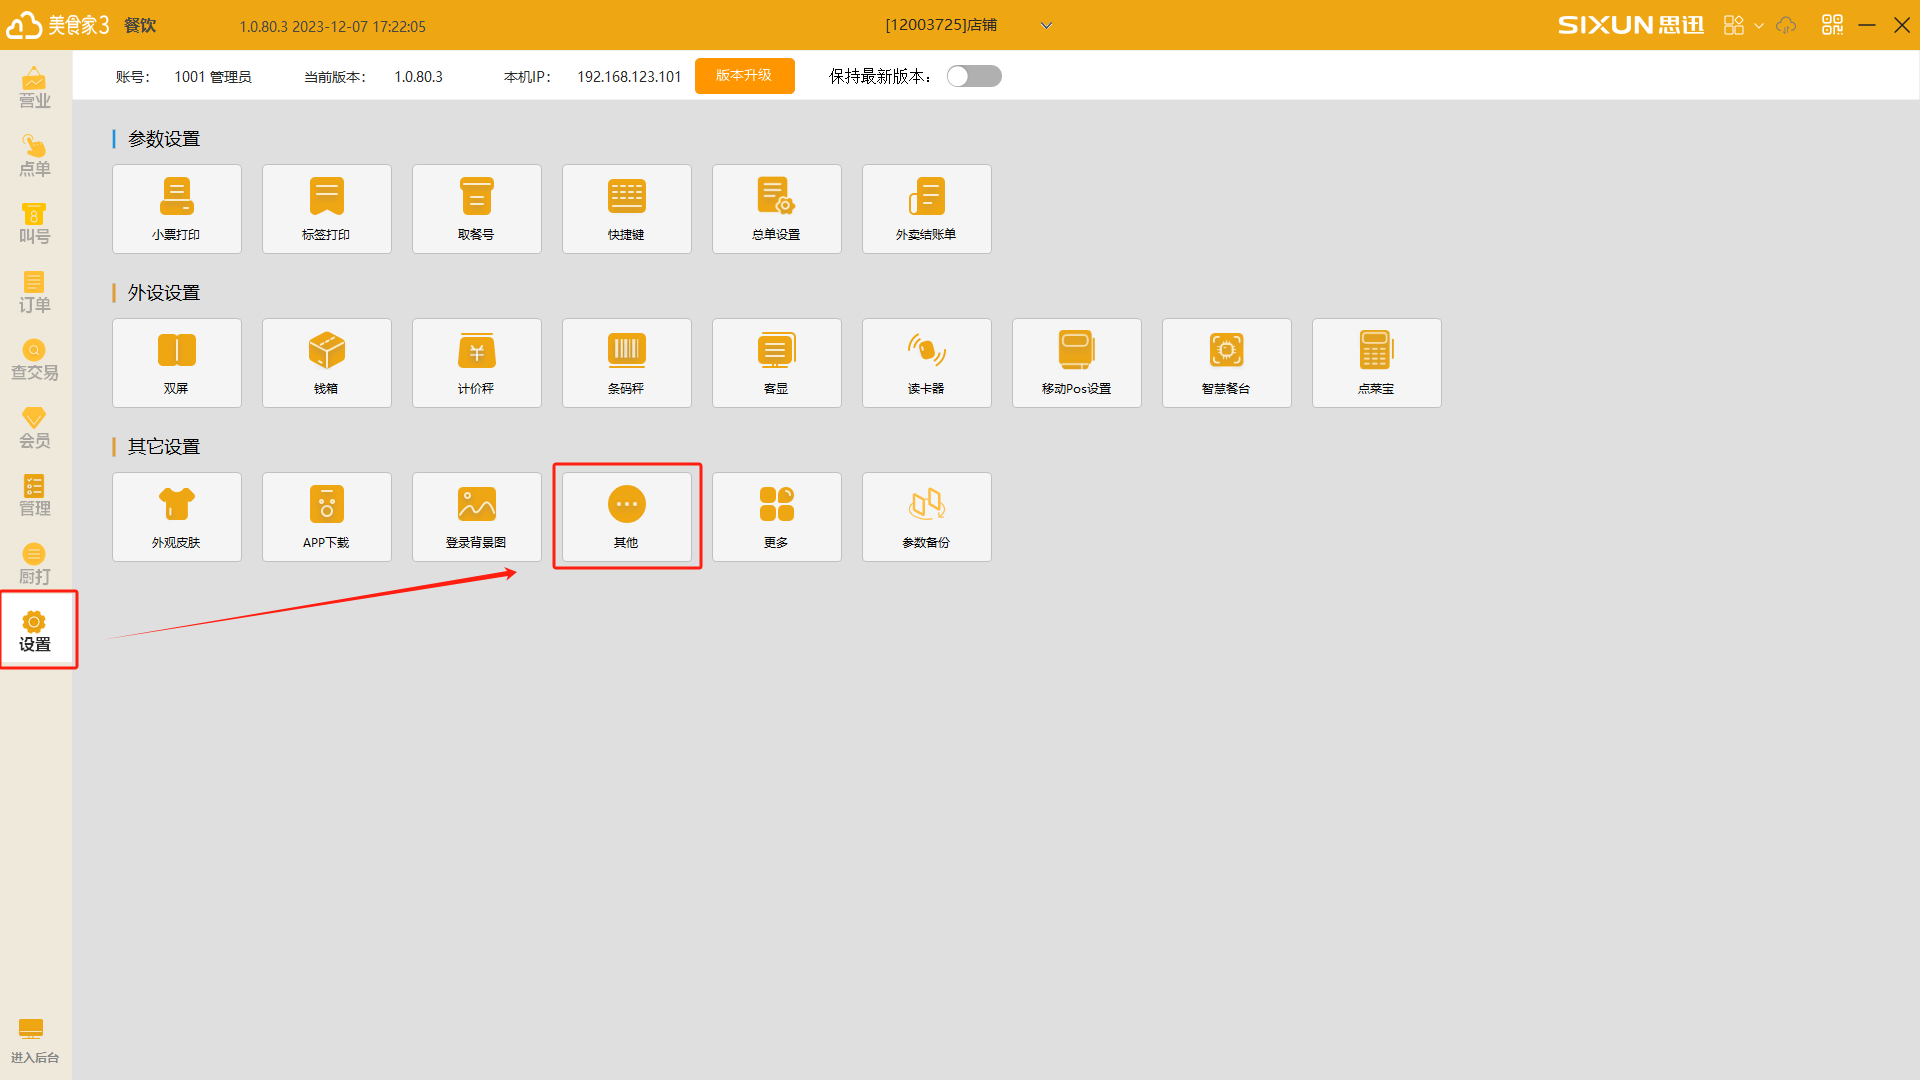Open 其他 other settings tile

pyautogui.click(x=627, y=517)
